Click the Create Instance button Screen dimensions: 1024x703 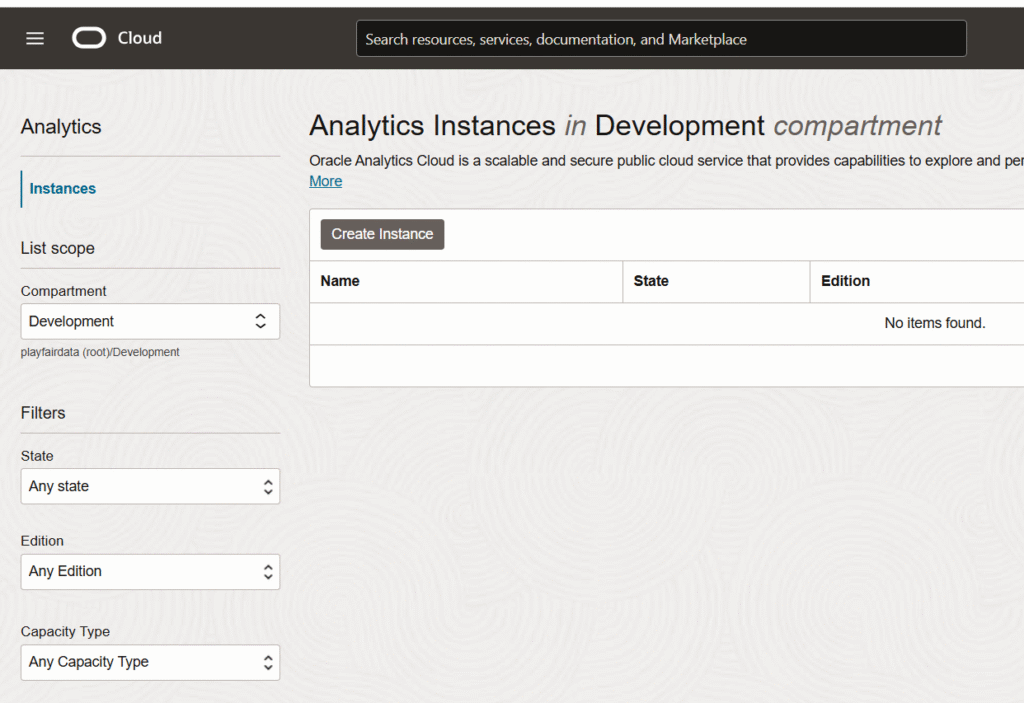(x=382, y=234)
